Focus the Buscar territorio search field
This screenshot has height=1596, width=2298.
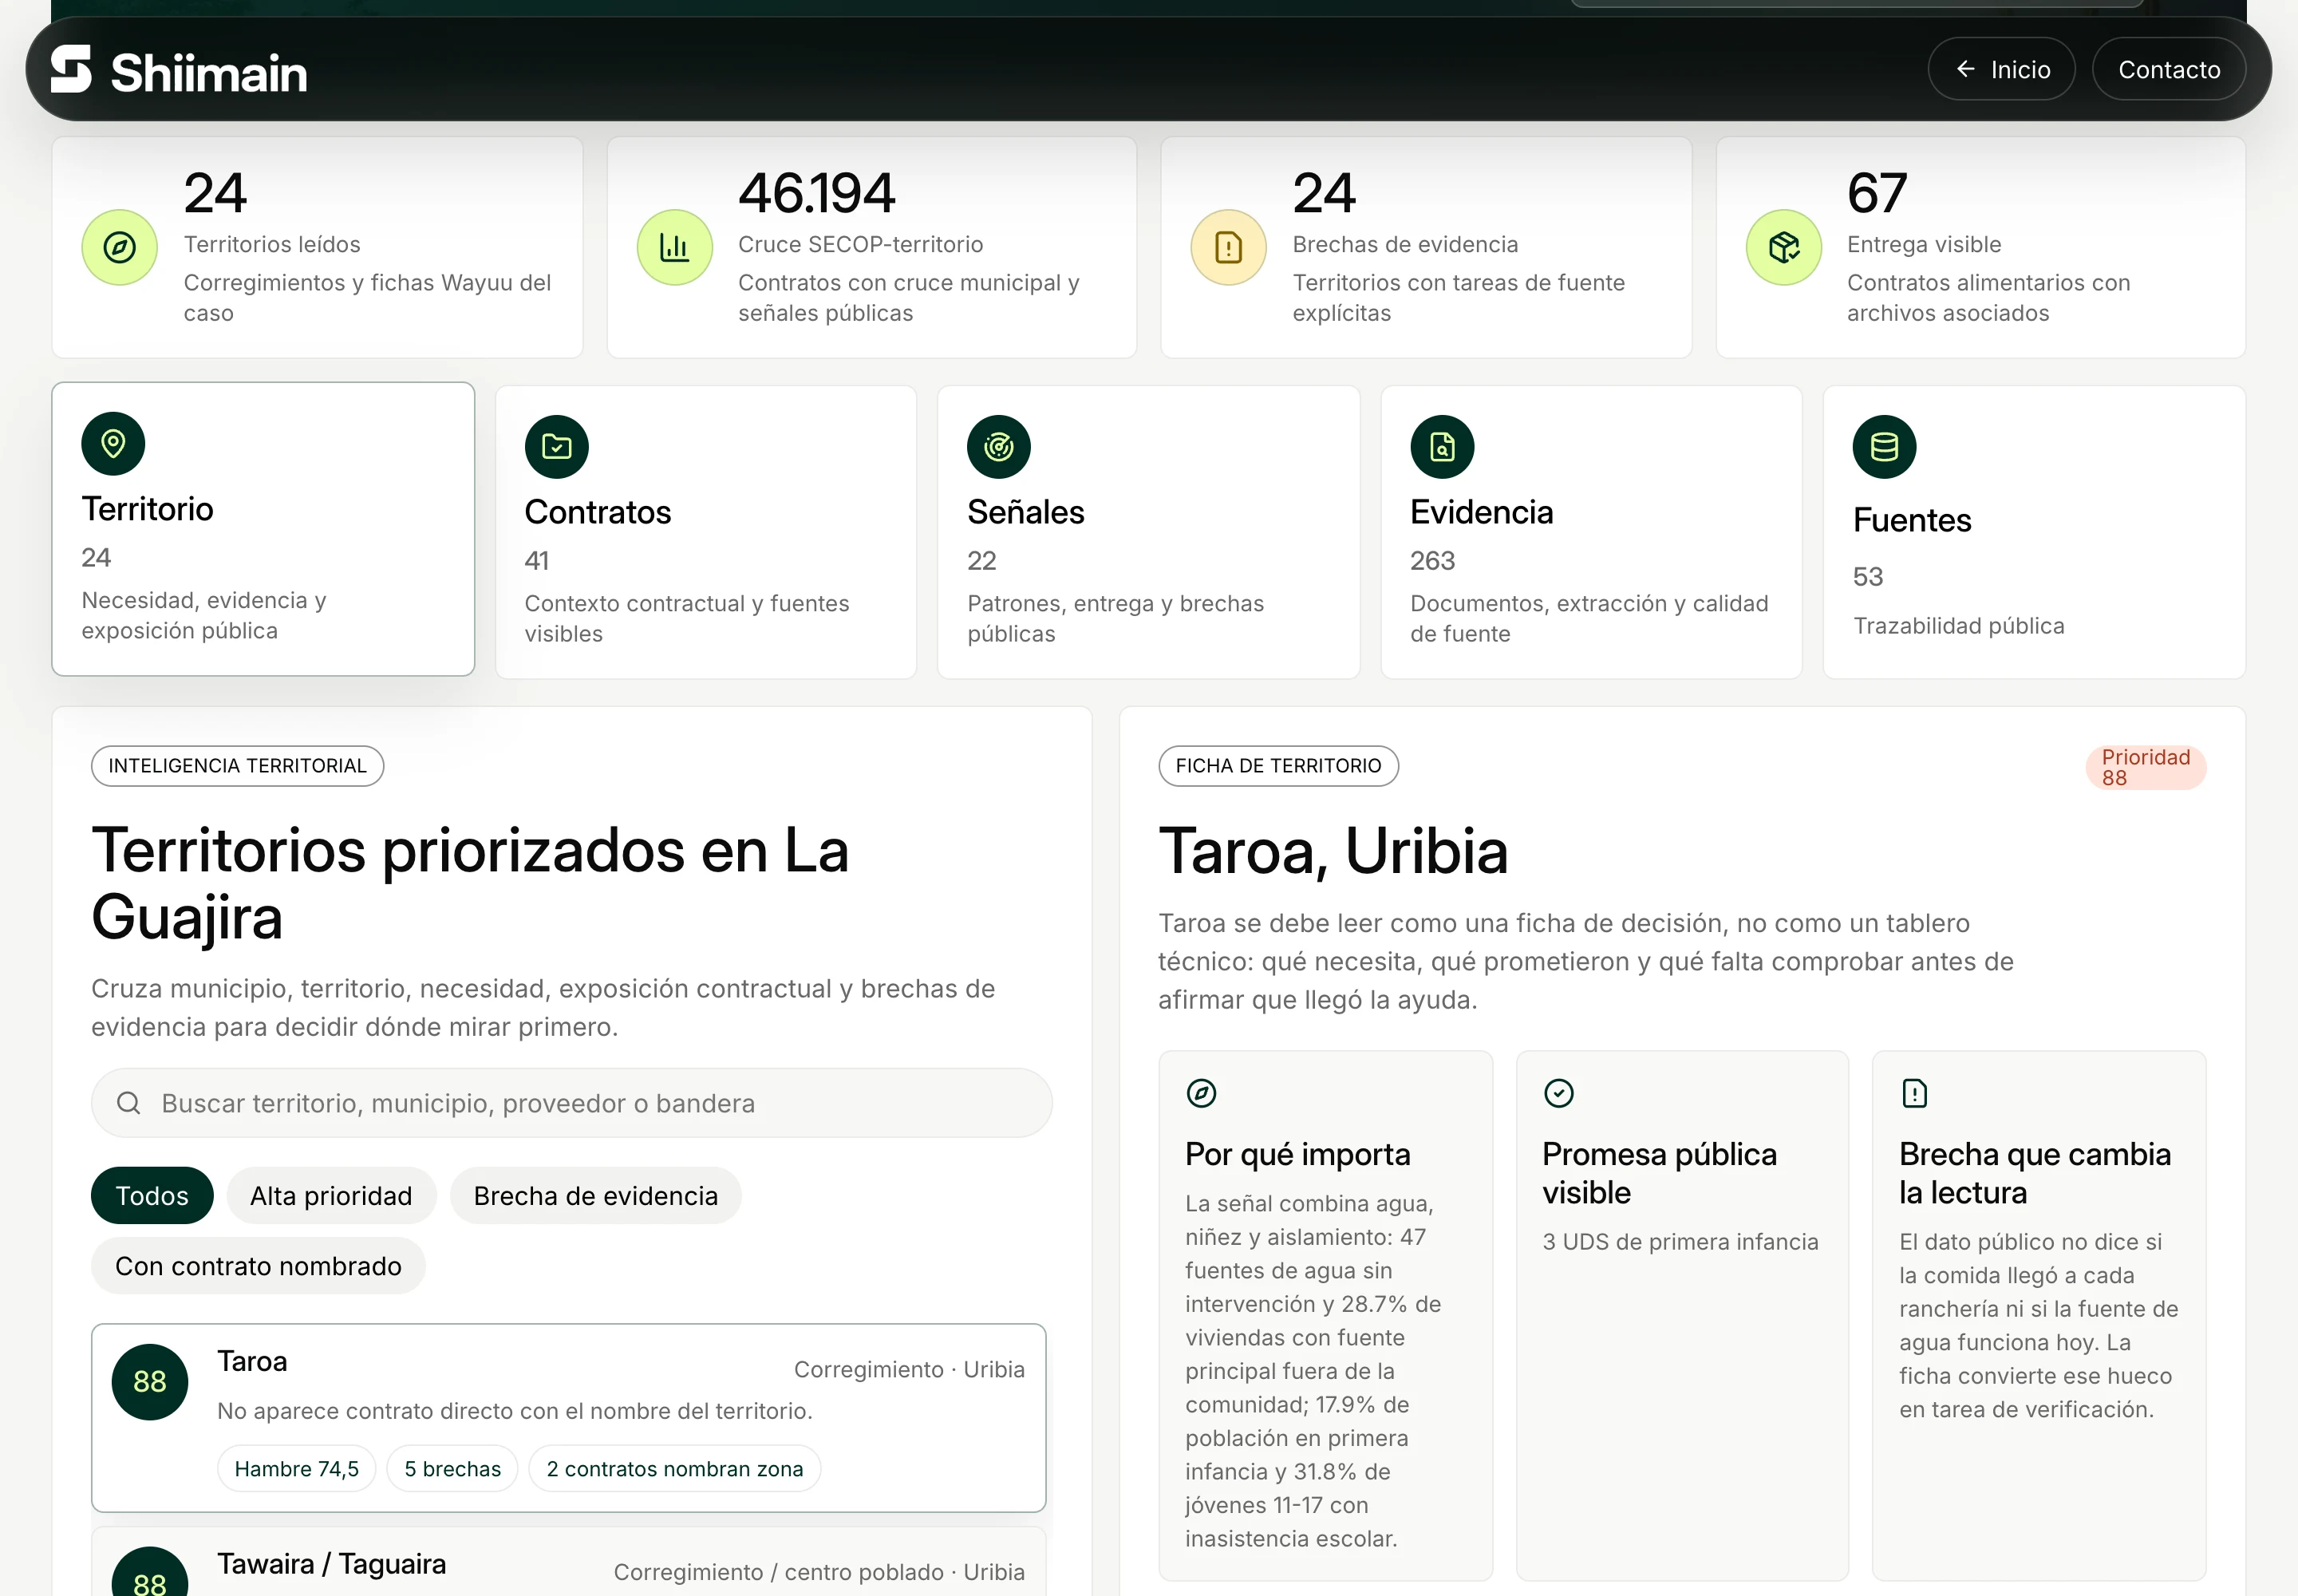(x=571, y=1103)
